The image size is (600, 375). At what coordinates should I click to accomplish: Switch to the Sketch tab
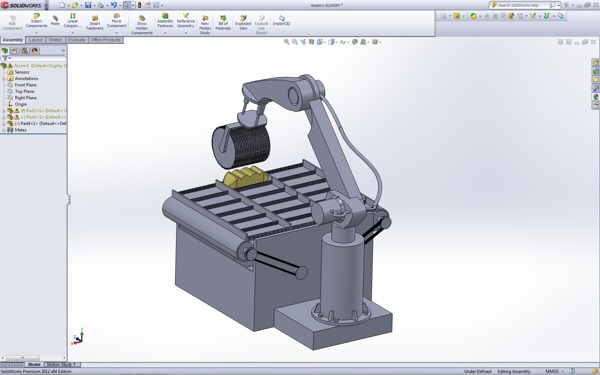pyautogui.click(x=55, y=40)
